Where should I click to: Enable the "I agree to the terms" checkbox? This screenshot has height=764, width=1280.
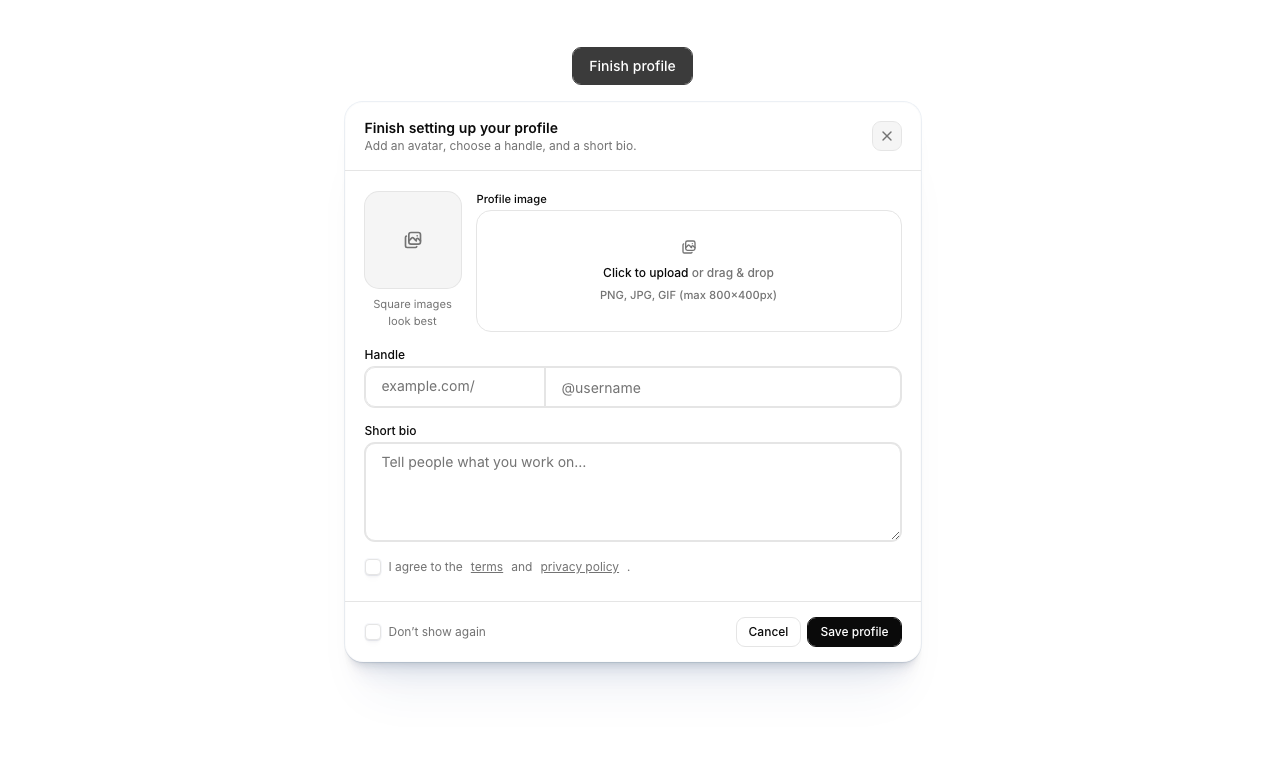[x=373, y=567]
